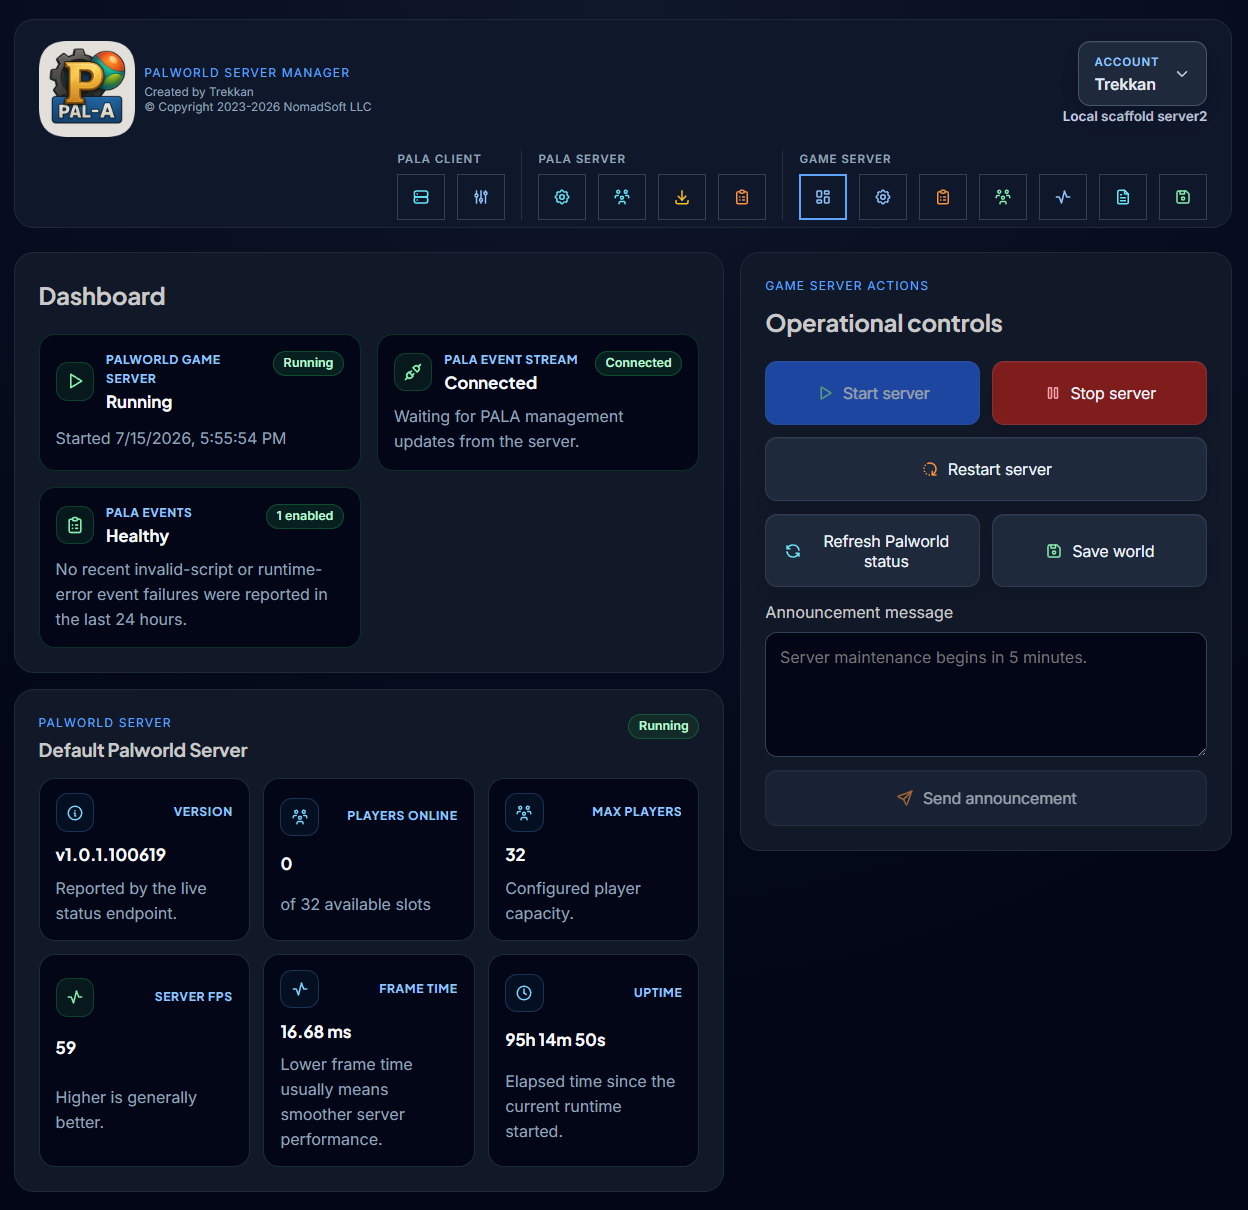Viewport: 1248px width, 1210px height.
Task: Click pulse icon on Frame Time card
Action: 300,989
